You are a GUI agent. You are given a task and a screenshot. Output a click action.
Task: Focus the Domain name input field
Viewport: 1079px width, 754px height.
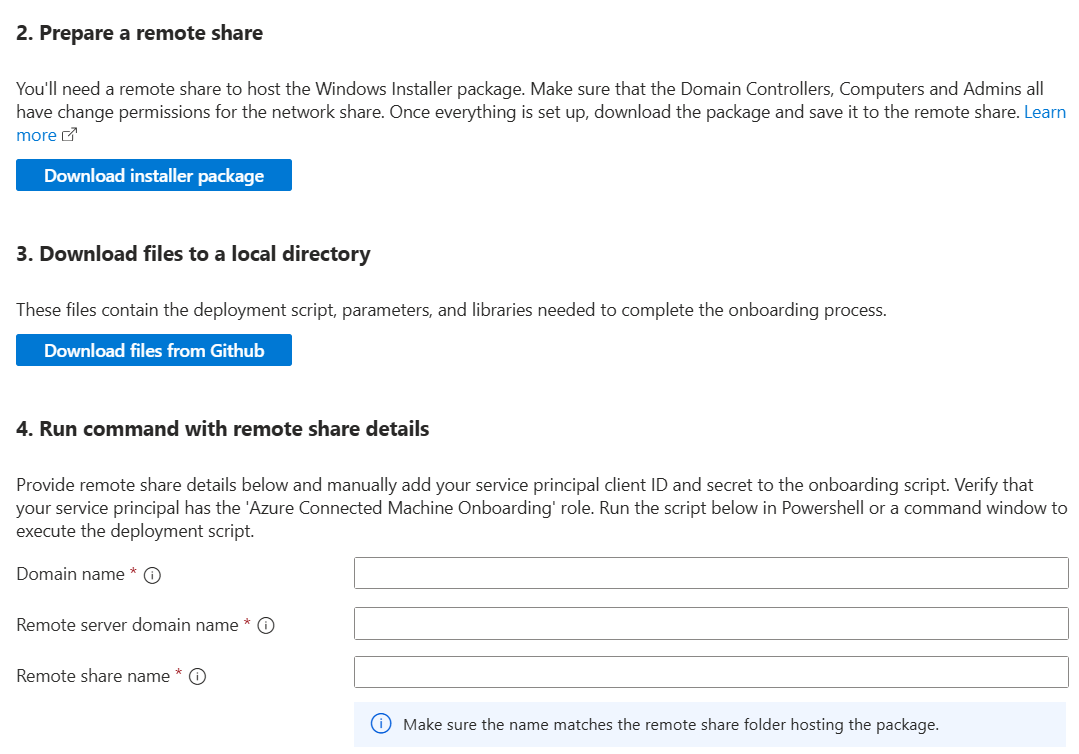711,573
